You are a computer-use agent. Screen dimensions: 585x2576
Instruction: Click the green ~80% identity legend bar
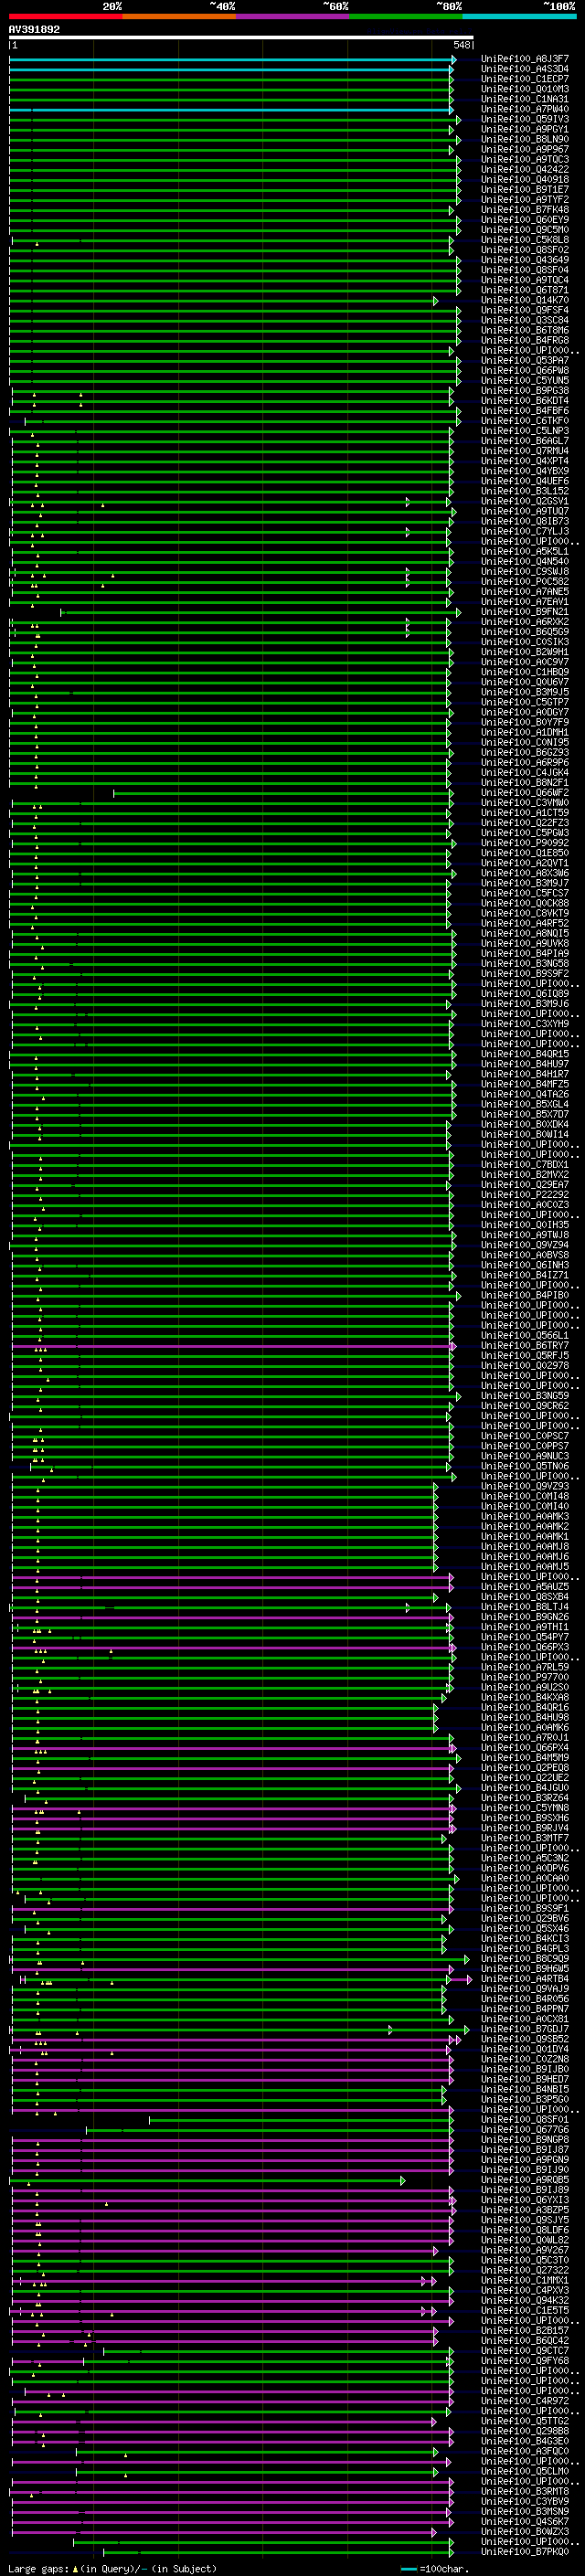coord(406,17)
